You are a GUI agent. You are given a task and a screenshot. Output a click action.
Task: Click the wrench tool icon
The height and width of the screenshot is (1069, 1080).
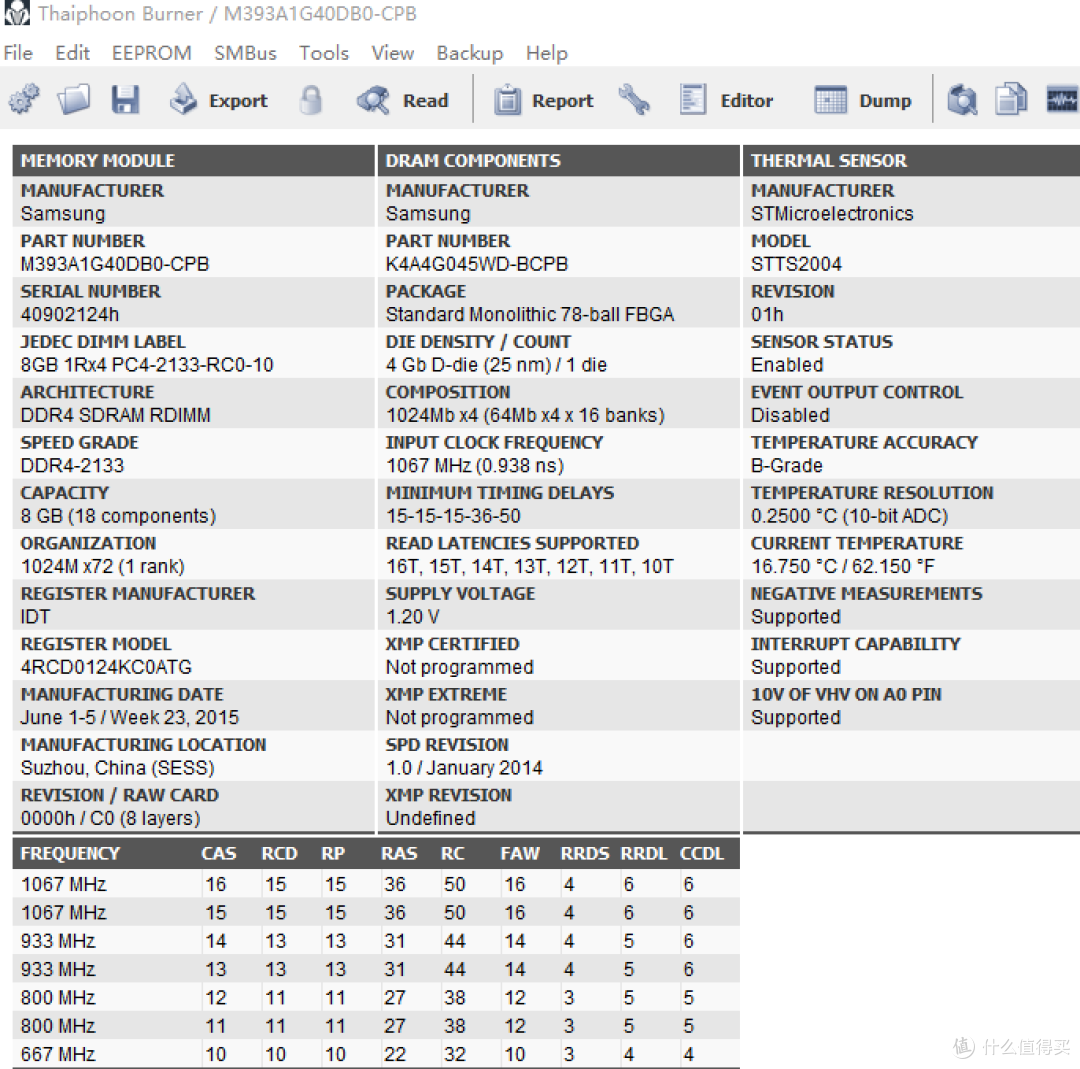634,100
